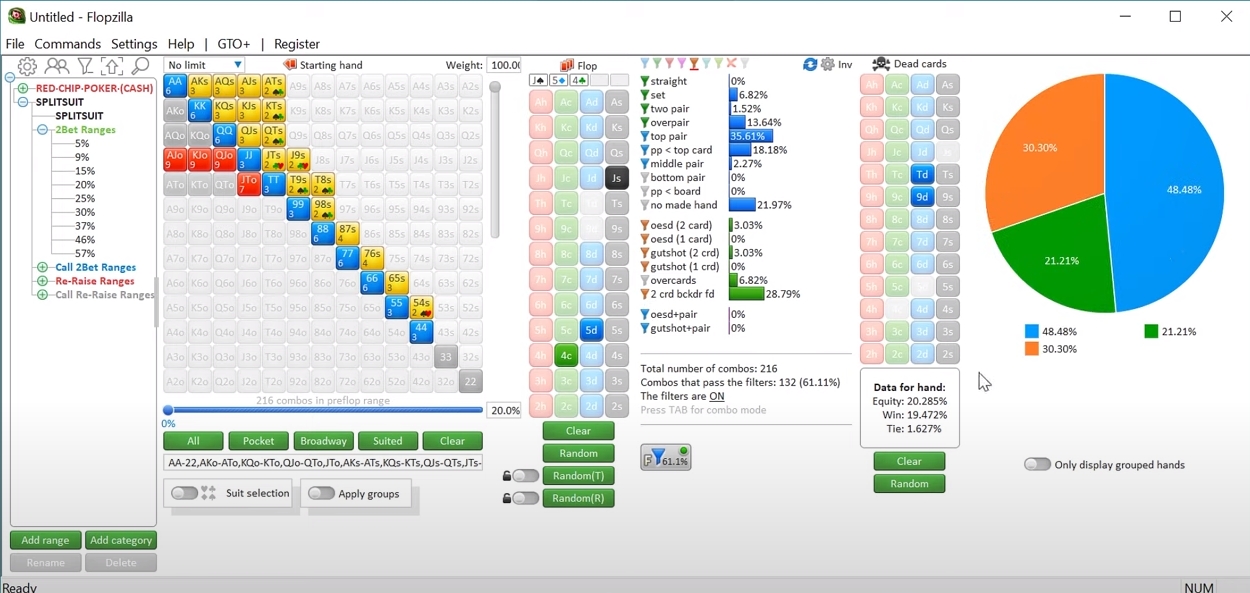Image resolution: width=1250 pixels, height=593 pixels.
Task: Click the filter status button showing 61.1%
Action: coord(666,457)
